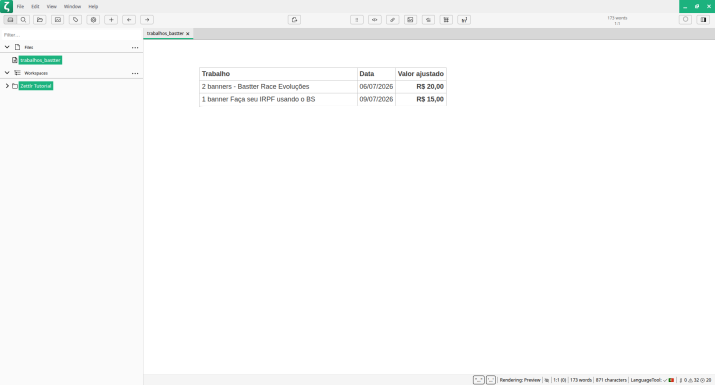The height and width of the screenshot is (385, 715).
Task: Focus the Filter input field
Action: [72, 35]
